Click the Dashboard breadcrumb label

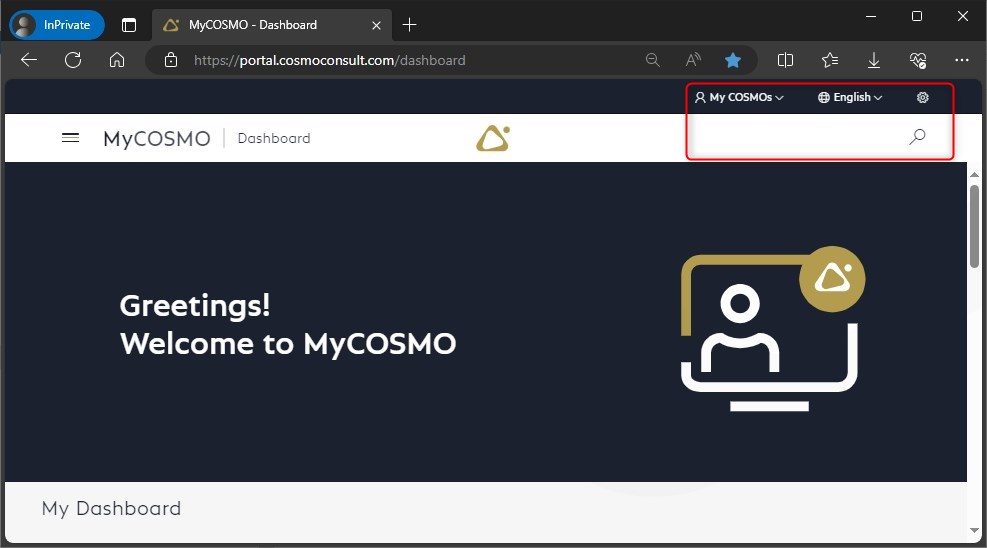(274, 138)
